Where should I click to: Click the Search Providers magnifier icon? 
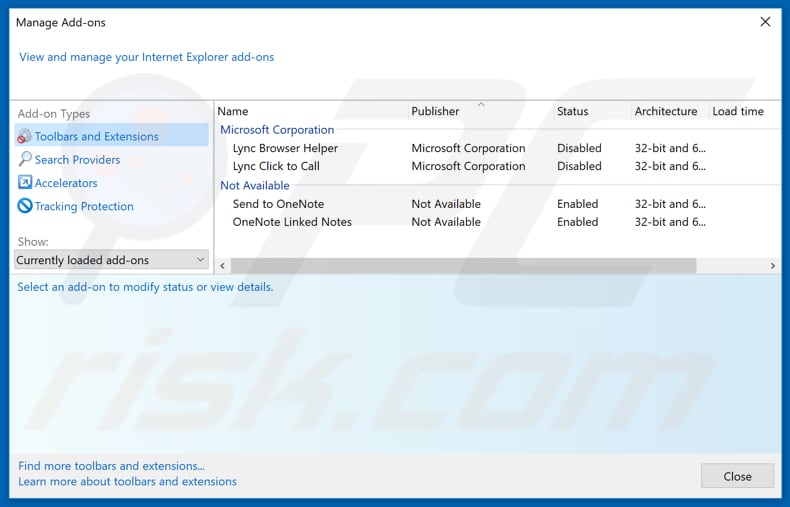tap(25, 159)
